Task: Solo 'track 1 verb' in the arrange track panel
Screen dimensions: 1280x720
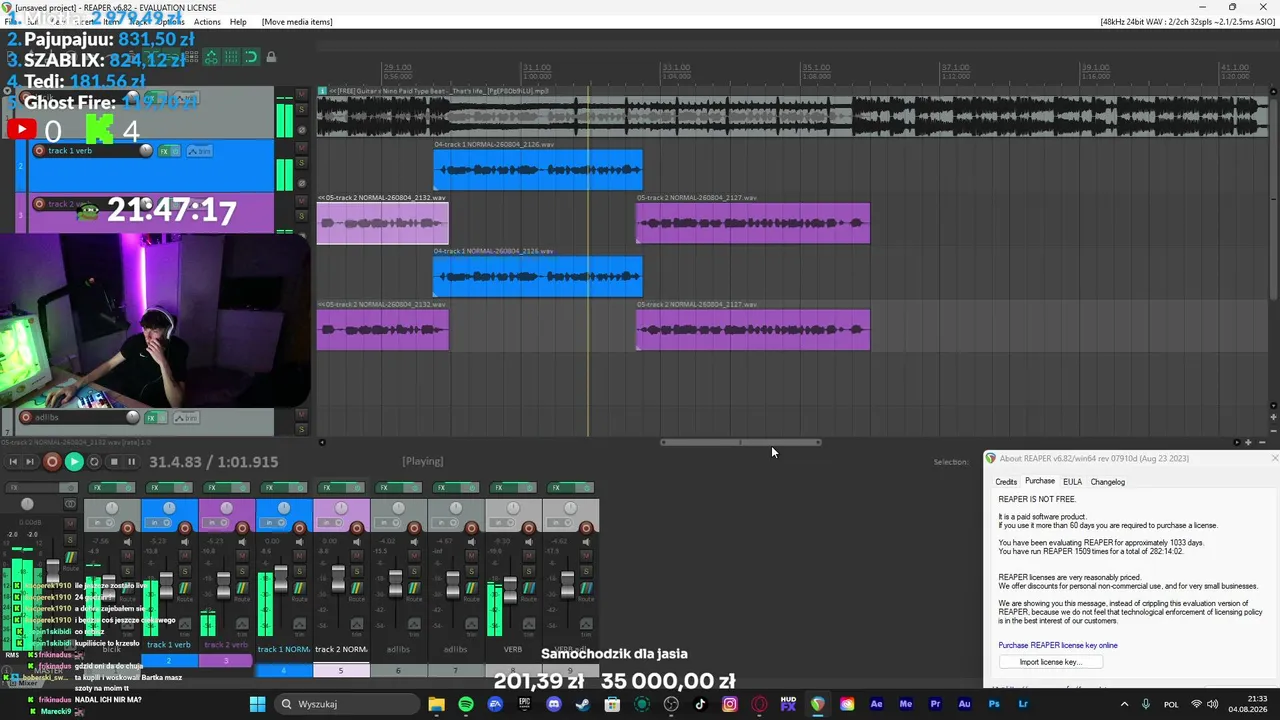Action: [x=301, y=163]
